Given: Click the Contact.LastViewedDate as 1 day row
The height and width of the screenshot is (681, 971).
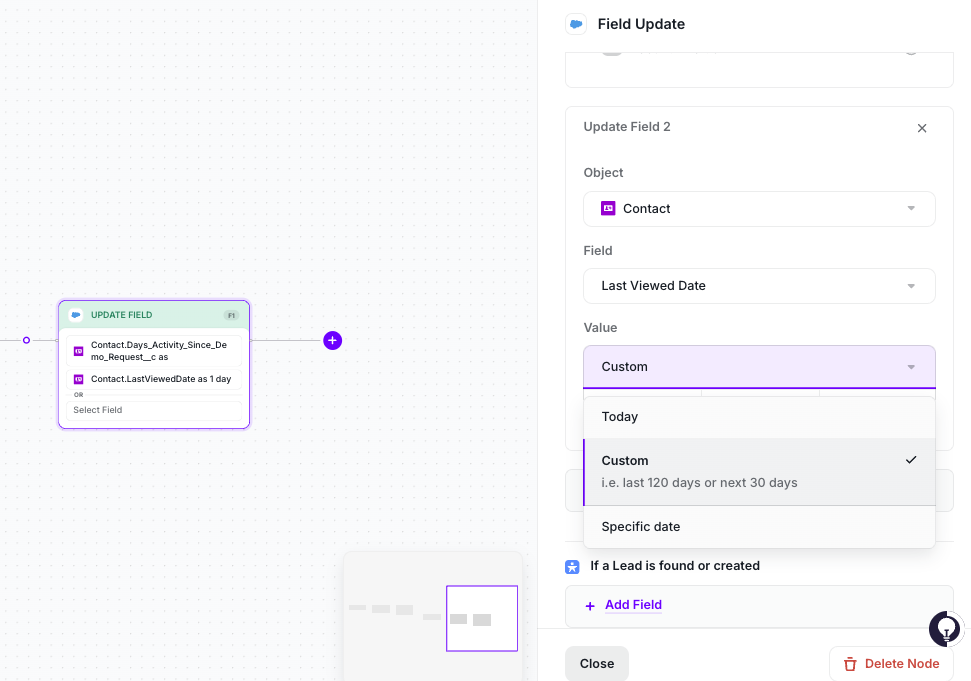Looking at the screenshot, I should pos(154,379).
